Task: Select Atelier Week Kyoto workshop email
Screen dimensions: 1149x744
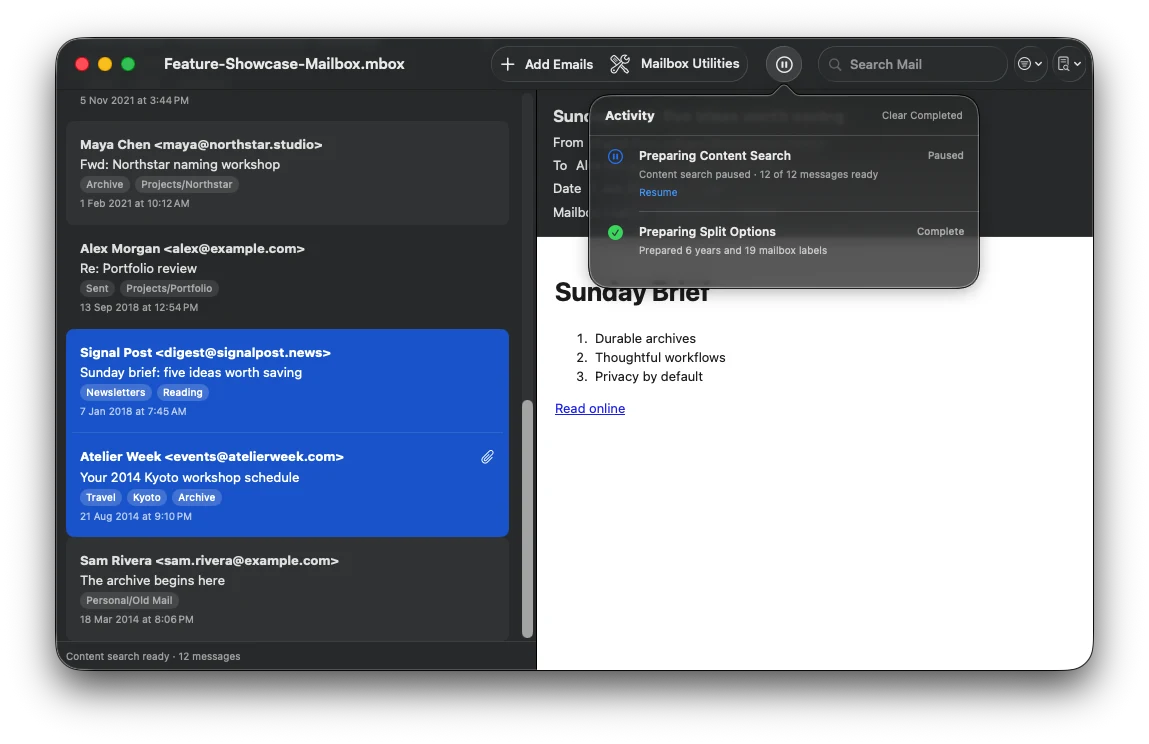Action: tap(287, 485)
